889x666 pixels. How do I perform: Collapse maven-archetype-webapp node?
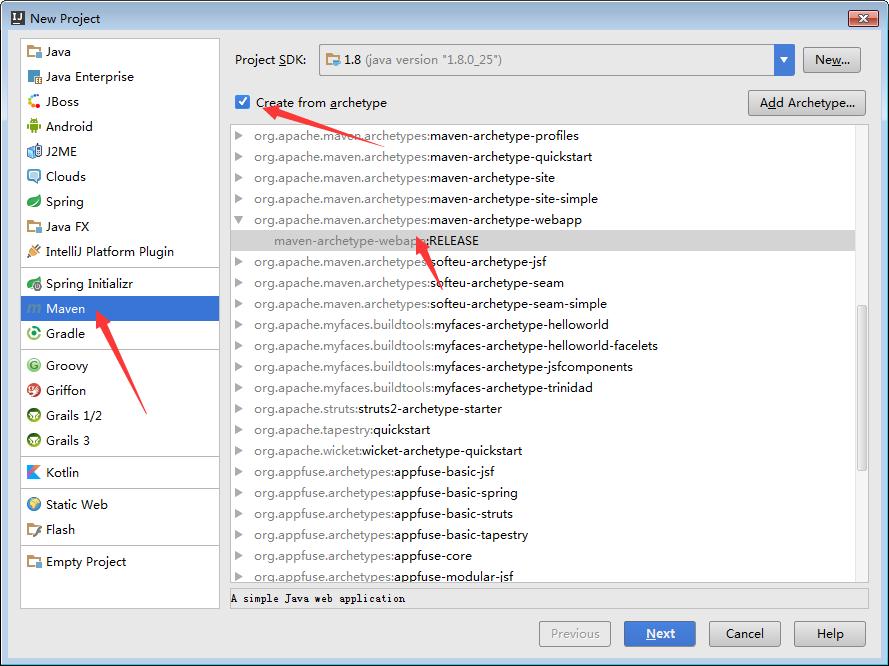[x=239, y=219]
